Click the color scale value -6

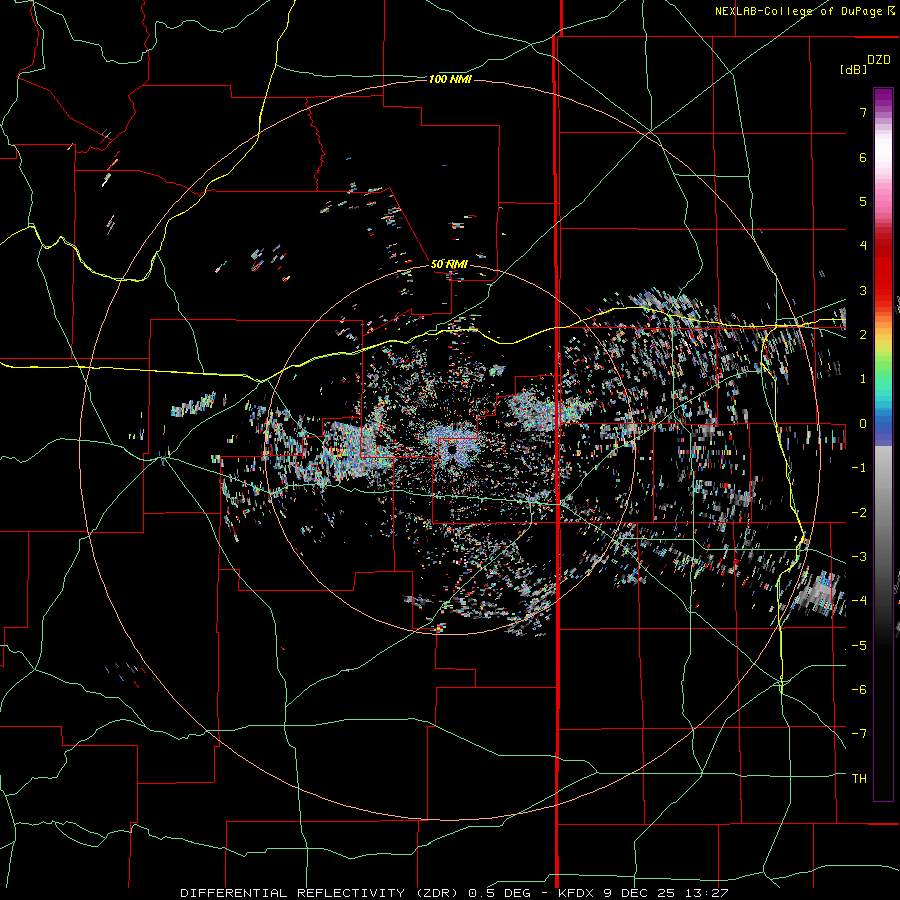859,690
